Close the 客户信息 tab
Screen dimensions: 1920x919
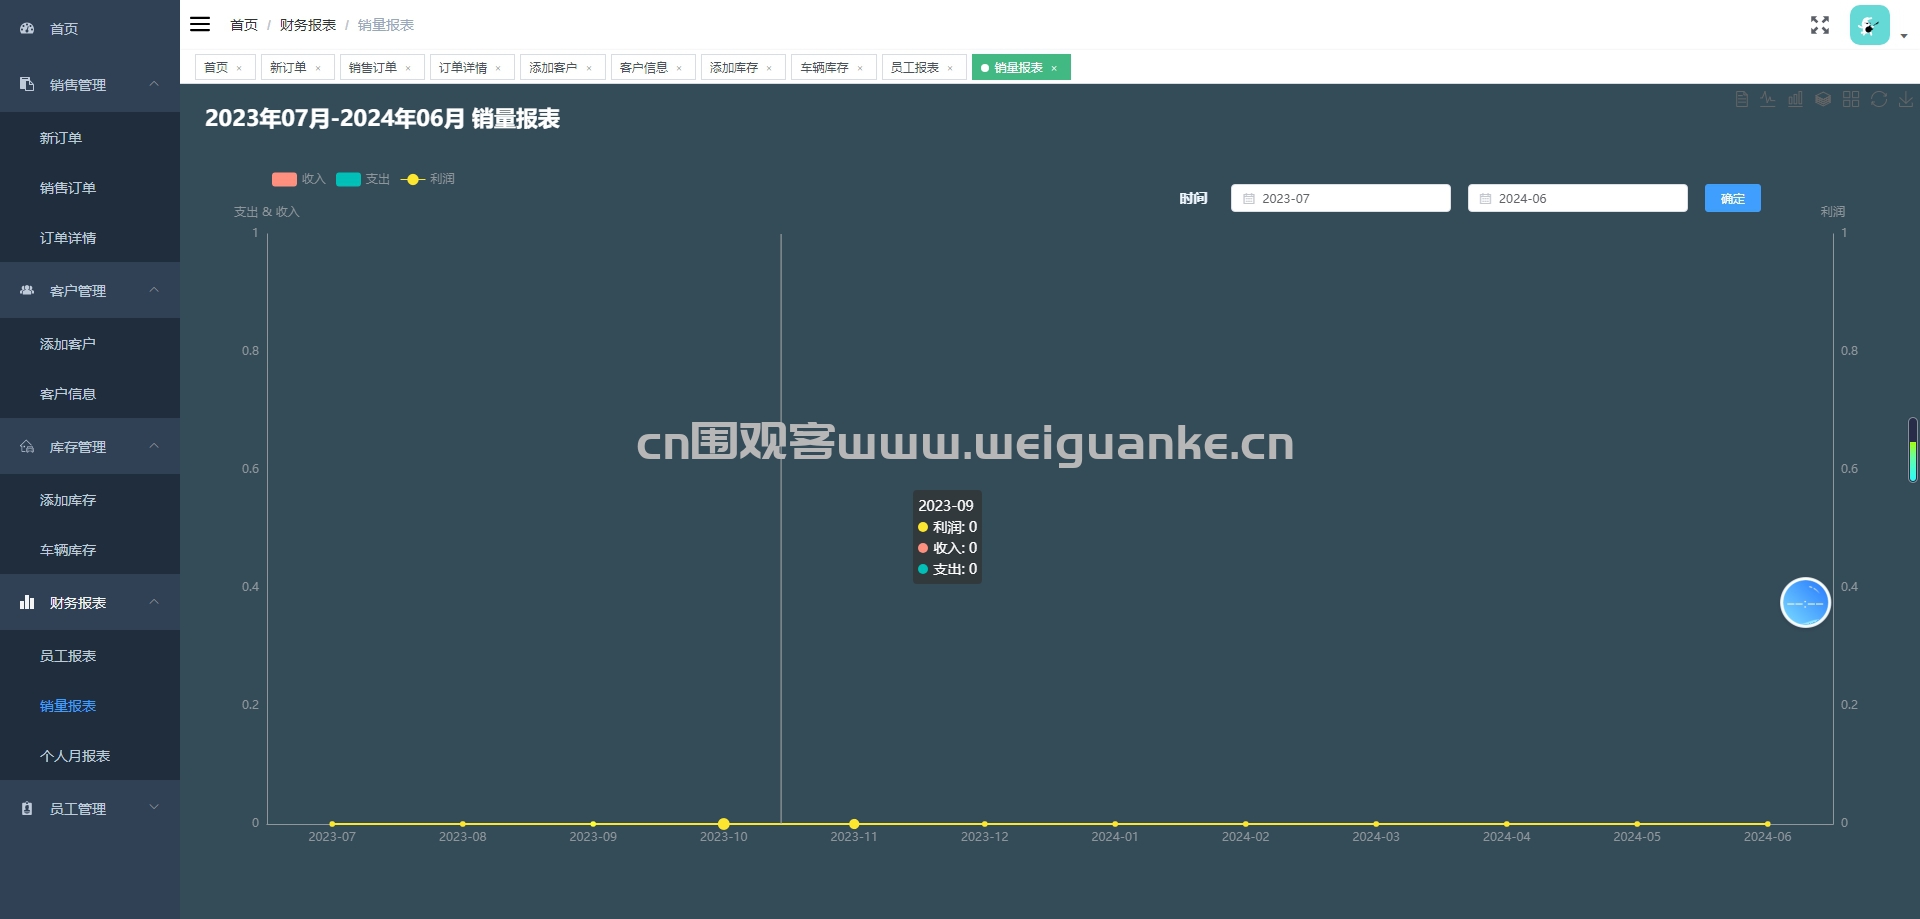click(x=679, y=68)
